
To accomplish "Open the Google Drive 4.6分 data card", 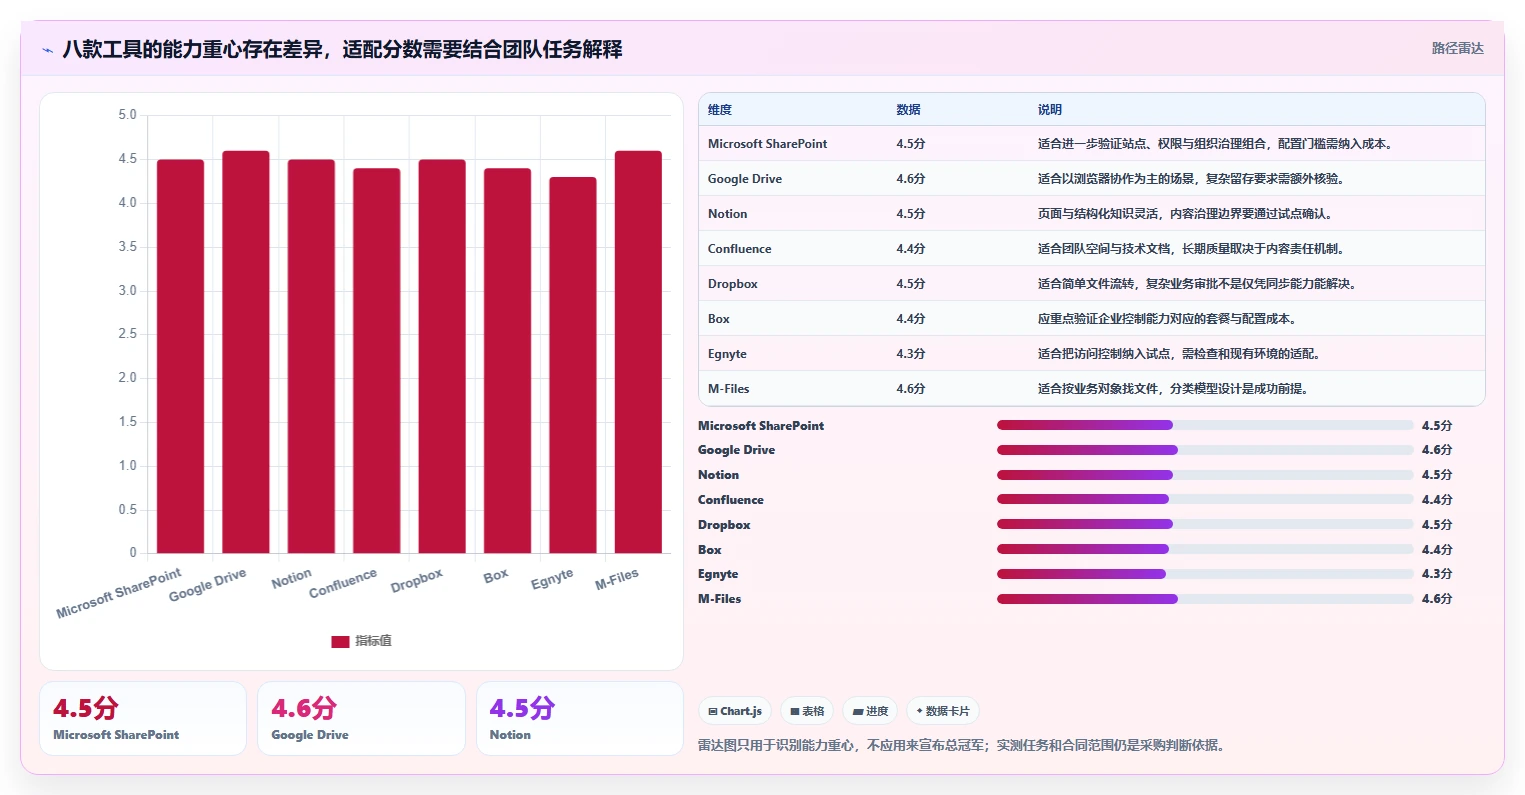I will click(x=361, y=718).
